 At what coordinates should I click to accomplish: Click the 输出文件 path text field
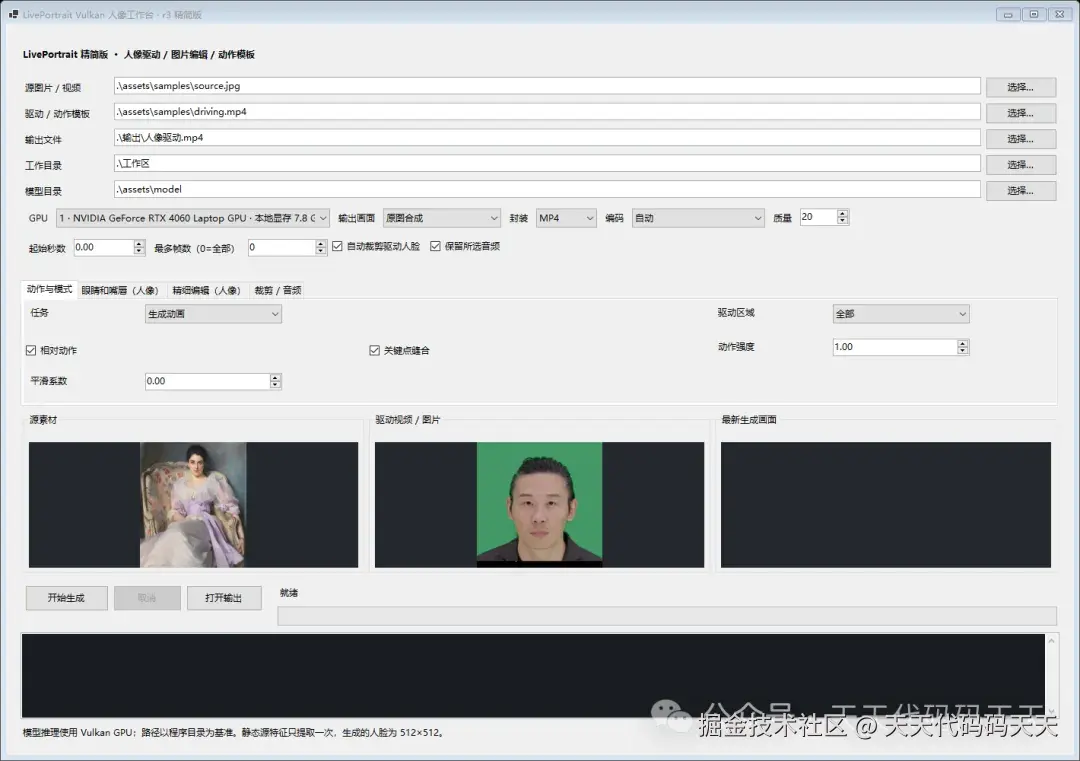(547, 138)
